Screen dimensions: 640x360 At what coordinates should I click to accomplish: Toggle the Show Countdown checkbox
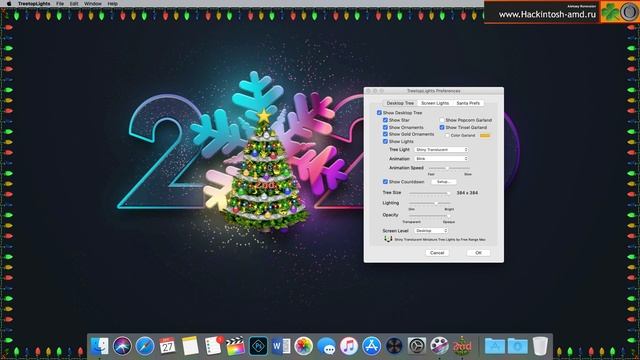[385, 182]
